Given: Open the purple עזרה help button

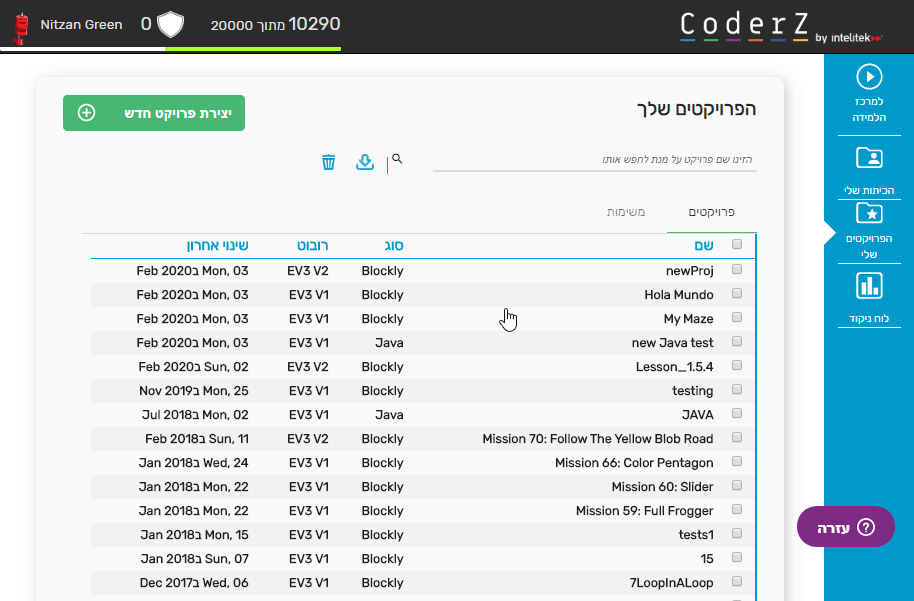Looking at the screenshot, I should pyautogui.click(x=846, y=527).
